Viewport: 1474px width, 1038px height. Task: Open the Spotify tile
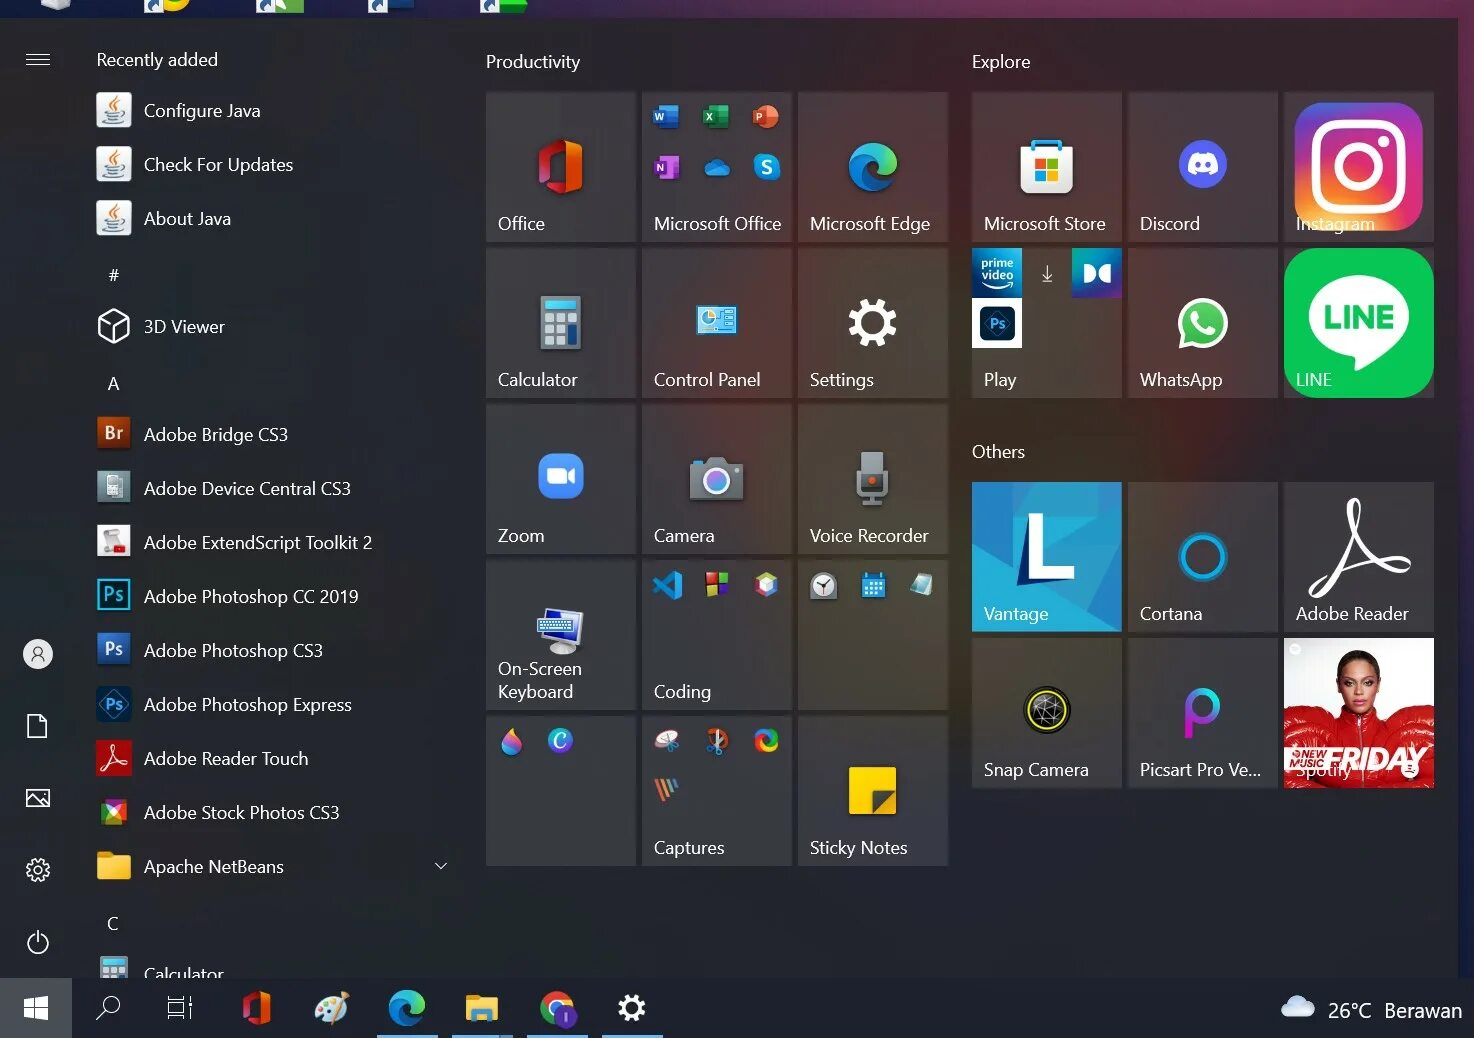pos(1359,713)
